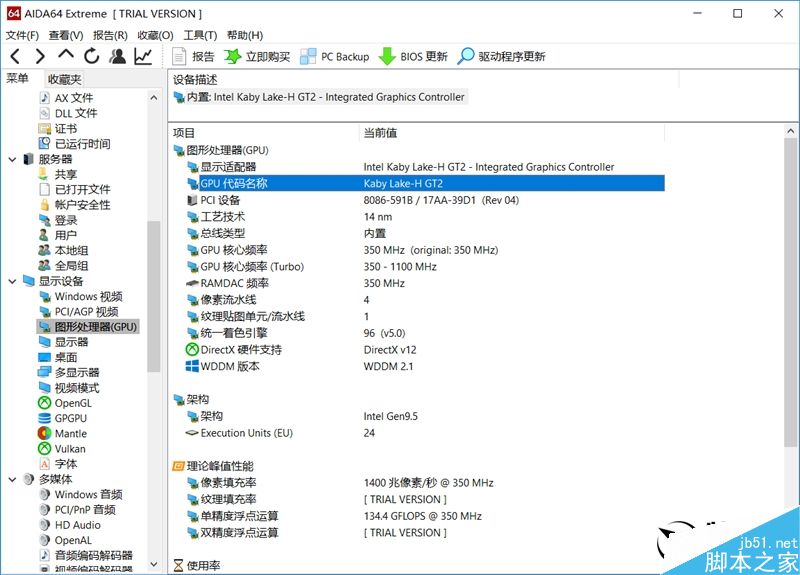This screenshot has width=800, height=575.
Task: Click 驱动程序更新 driver update button
Action: 502,57
